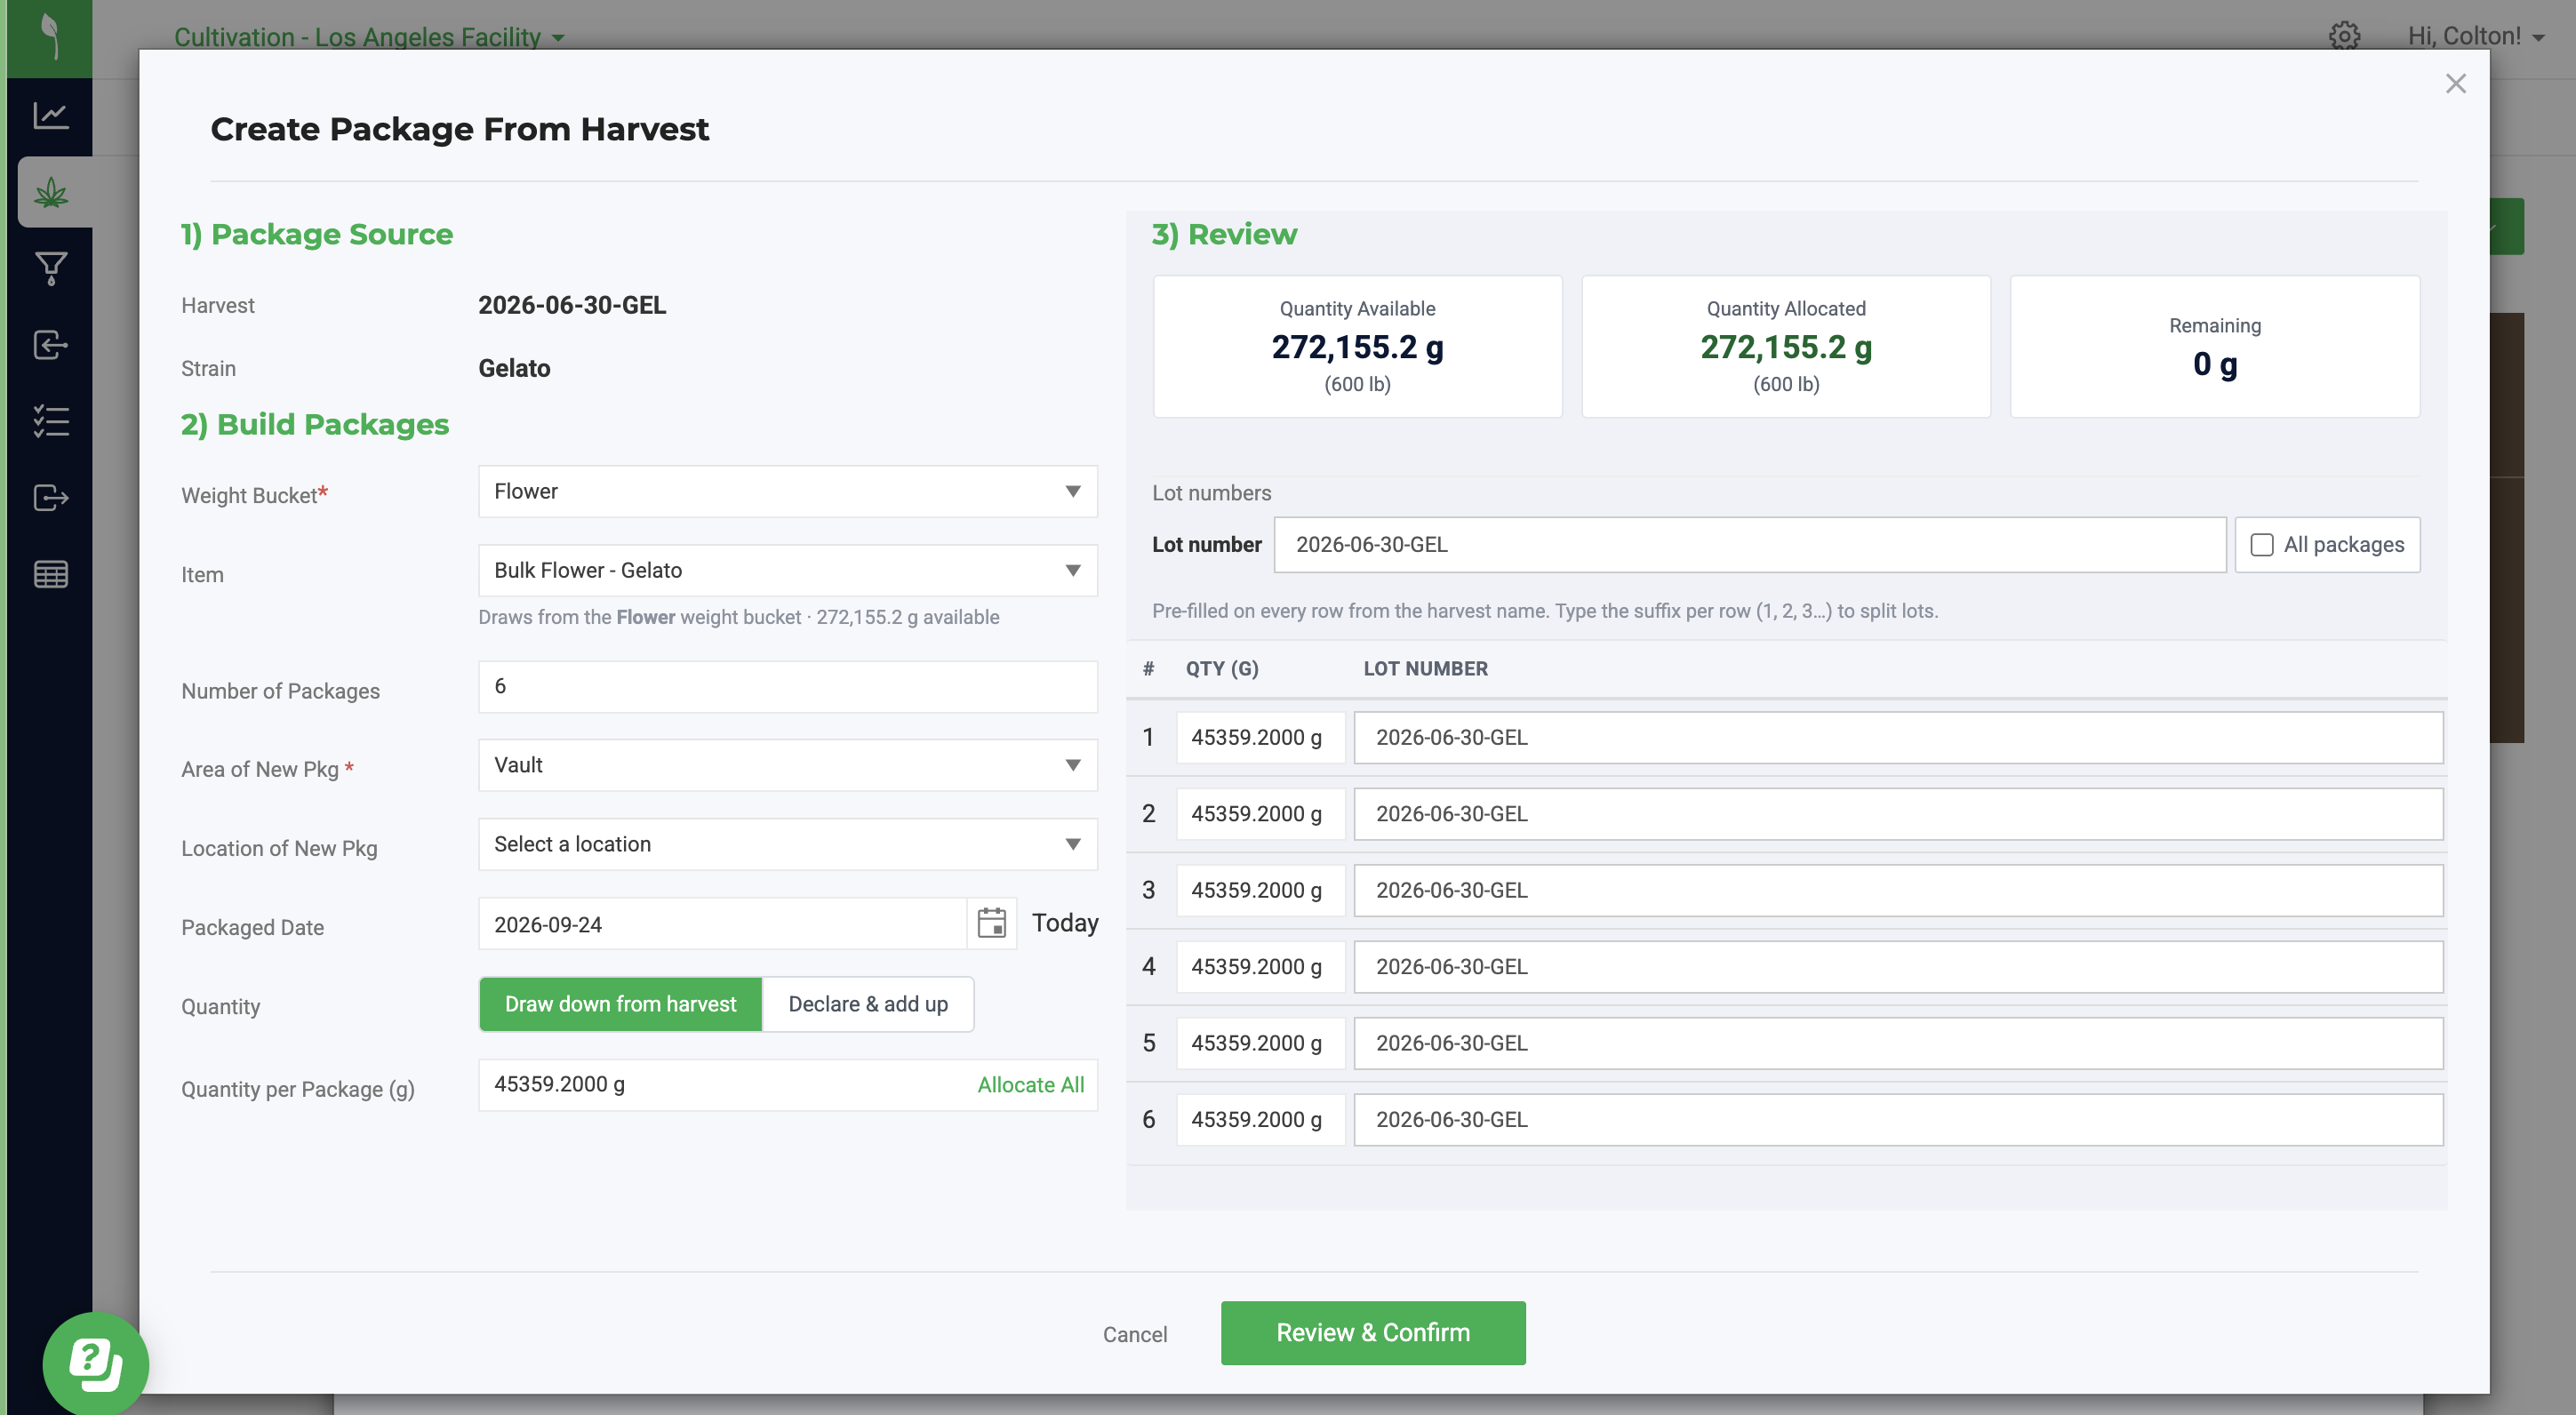Open the outgoing transfer arrow sidebar icon
This screenshot has height=1415, width=2576.
click(50, 497)
